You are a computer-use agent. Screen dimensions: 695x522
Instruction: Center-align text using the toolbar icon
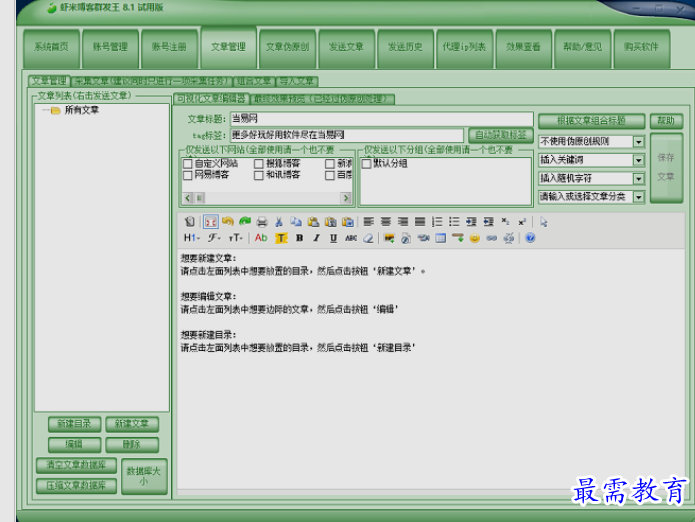[386, 222]
